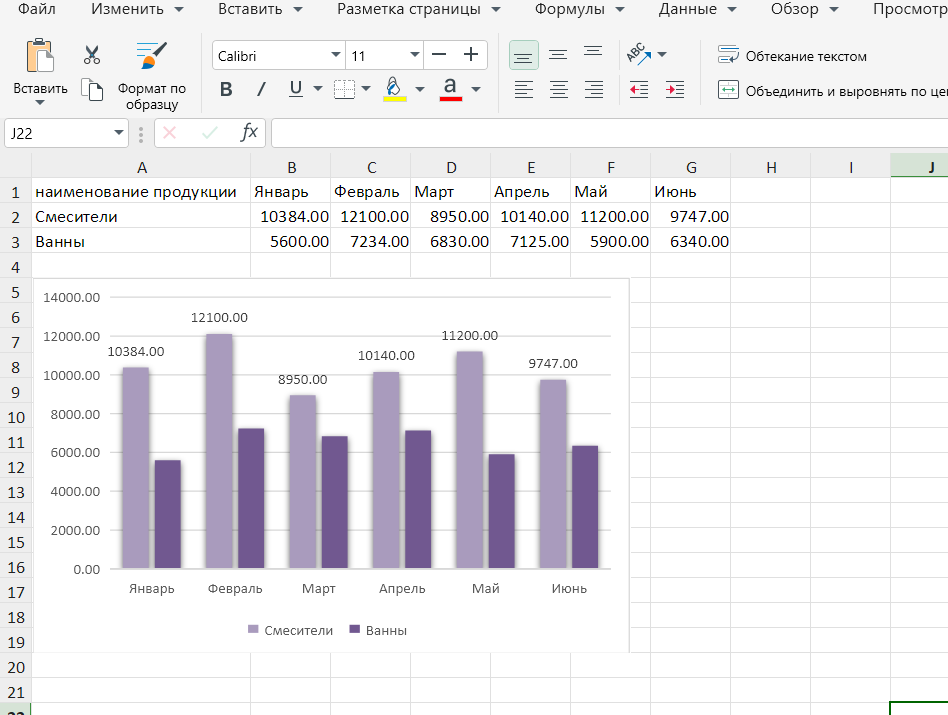Select cell наименование продукции

click(141, 192)
